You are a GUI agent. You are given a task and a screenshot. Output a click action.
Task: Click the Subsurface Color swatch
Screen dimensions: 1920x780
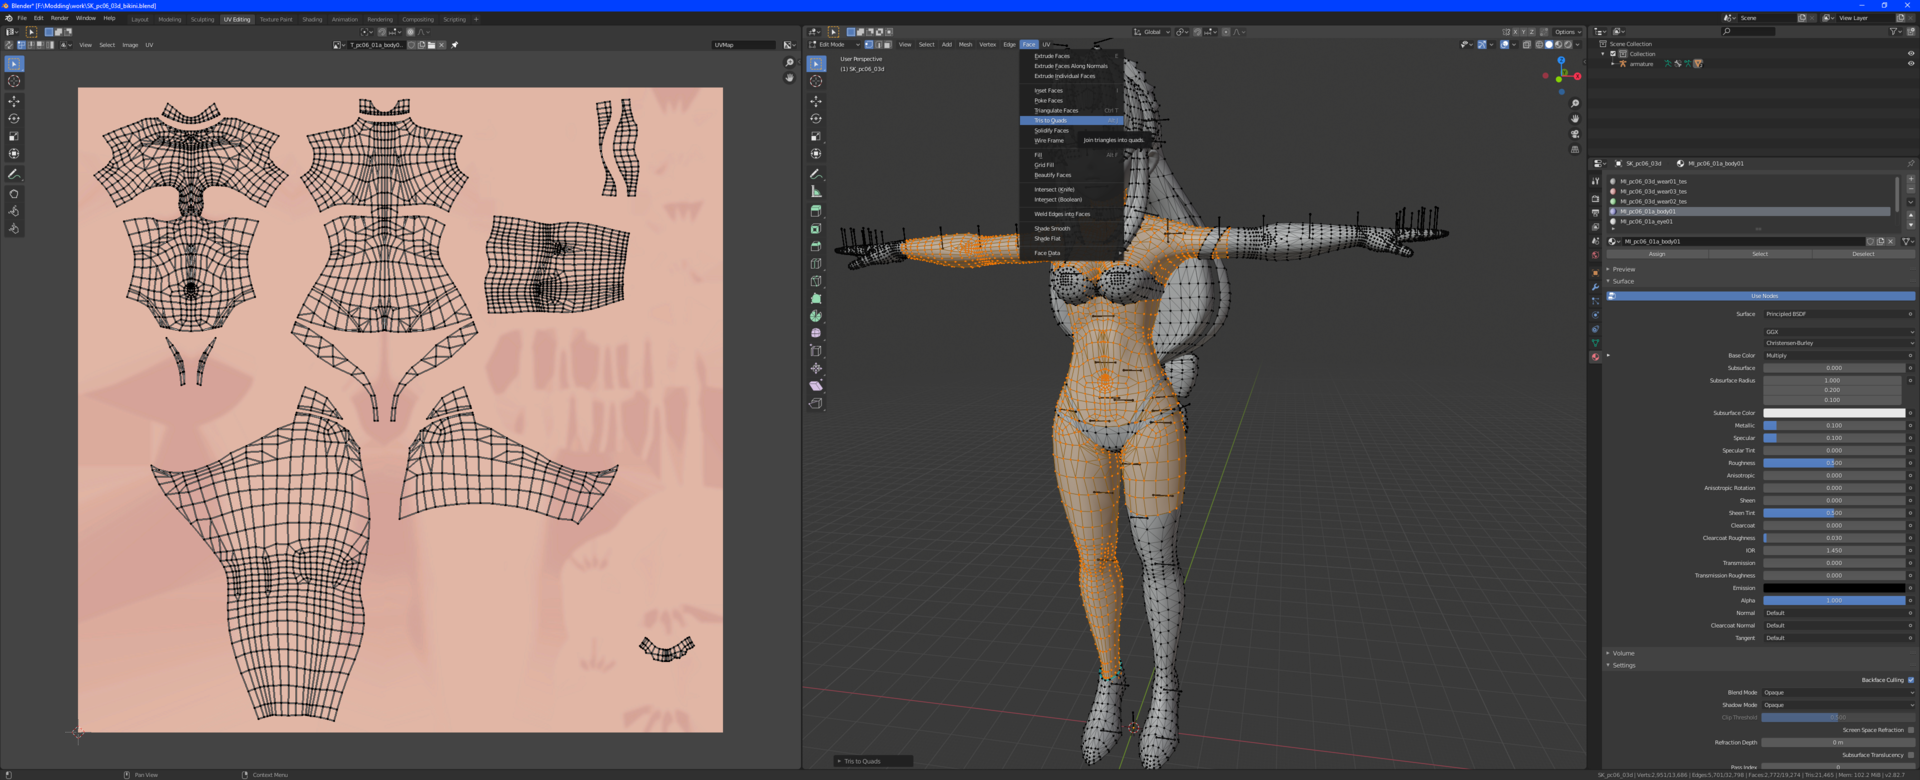(x=1834, y=413)
